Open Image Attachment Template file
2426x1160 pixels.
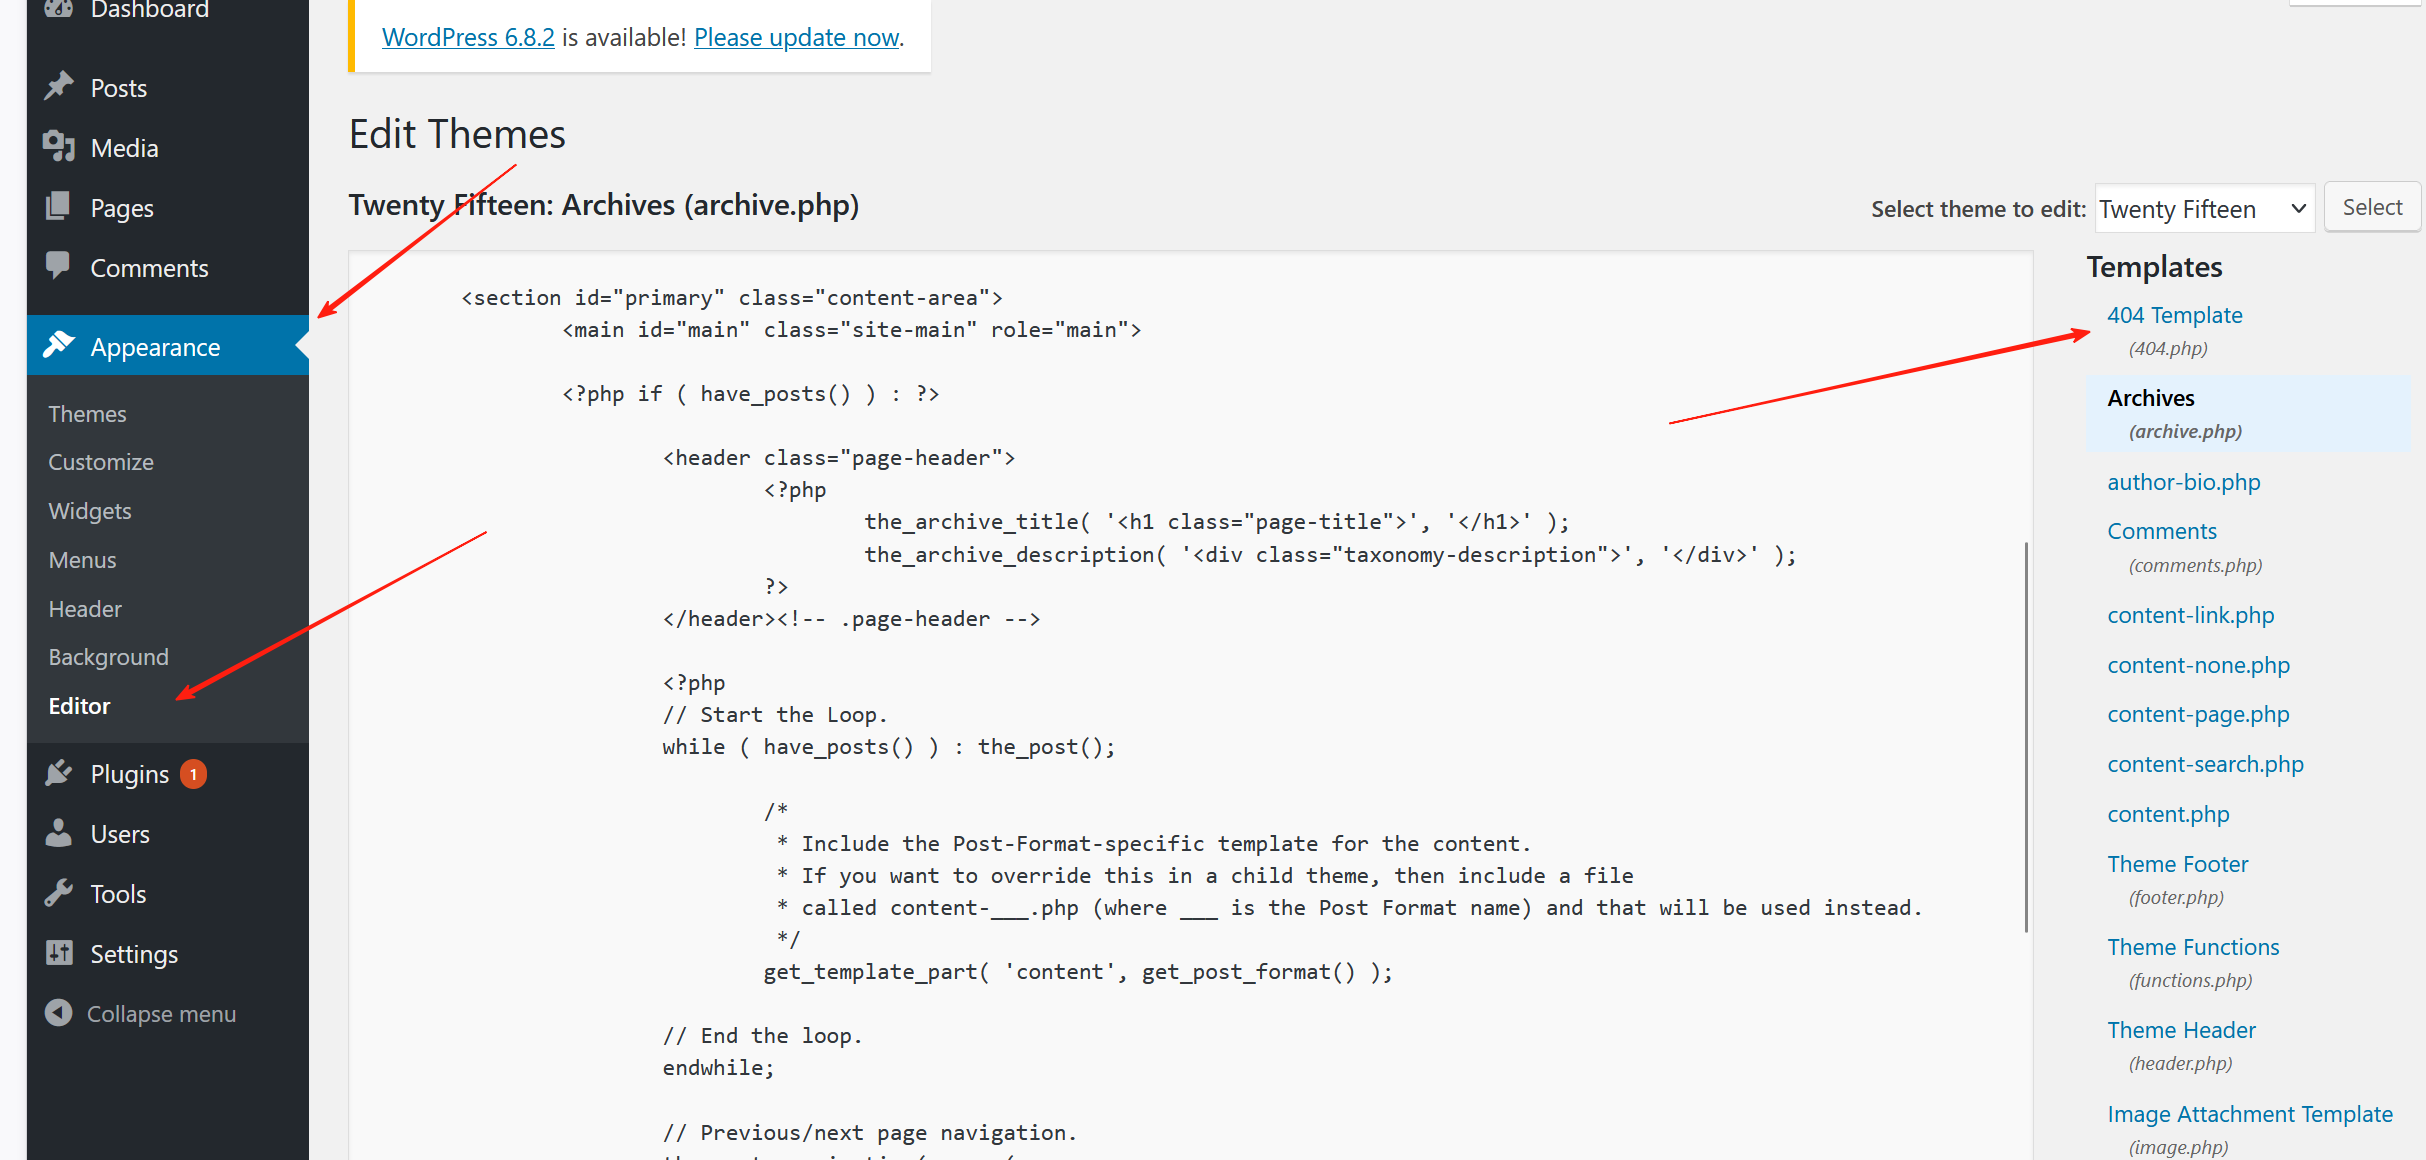point(2250,1114)
